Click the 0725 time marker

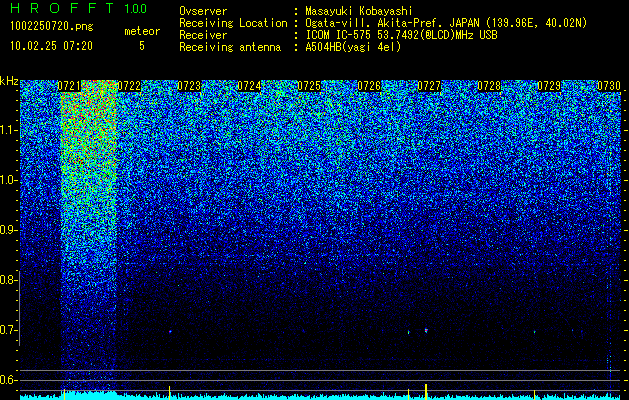tap(309, 86)
